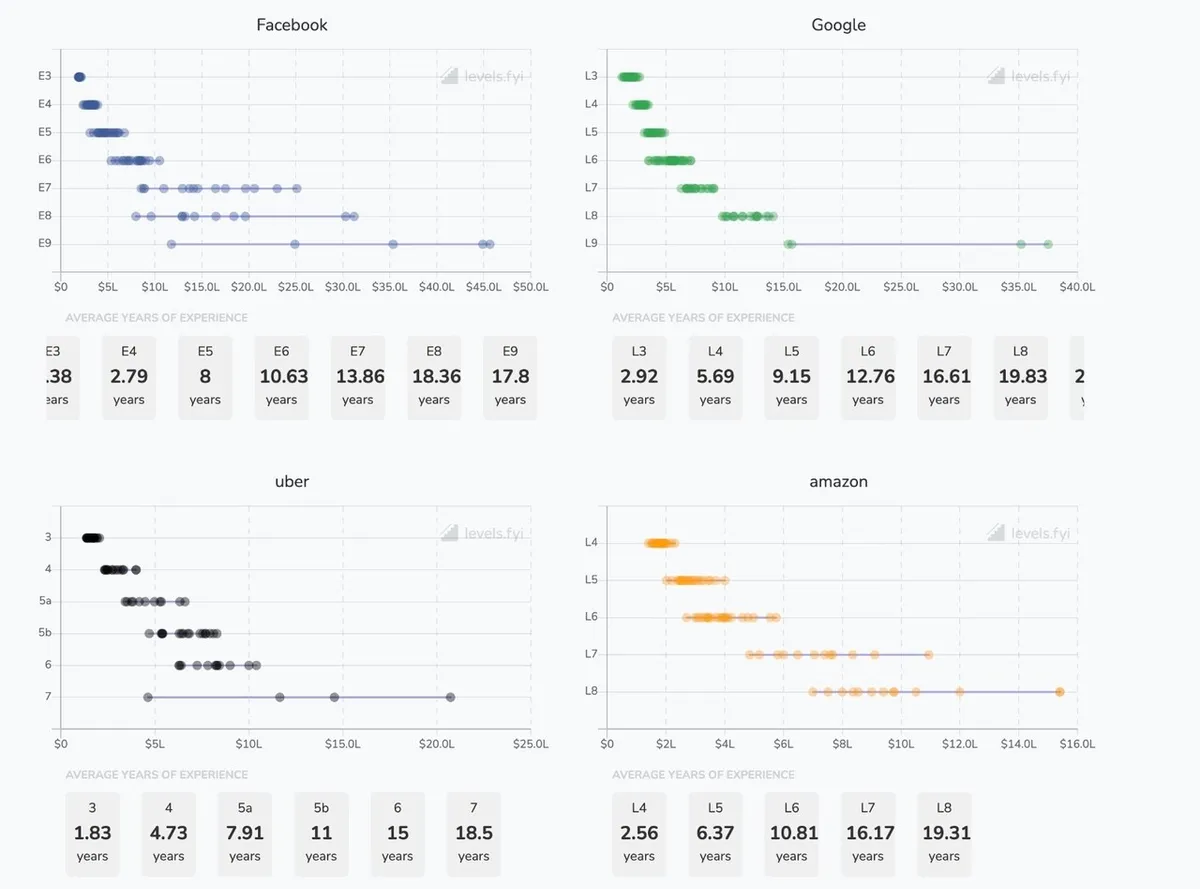Click the uber chart title
This screenshot has width=1200, height=889.
292,481
